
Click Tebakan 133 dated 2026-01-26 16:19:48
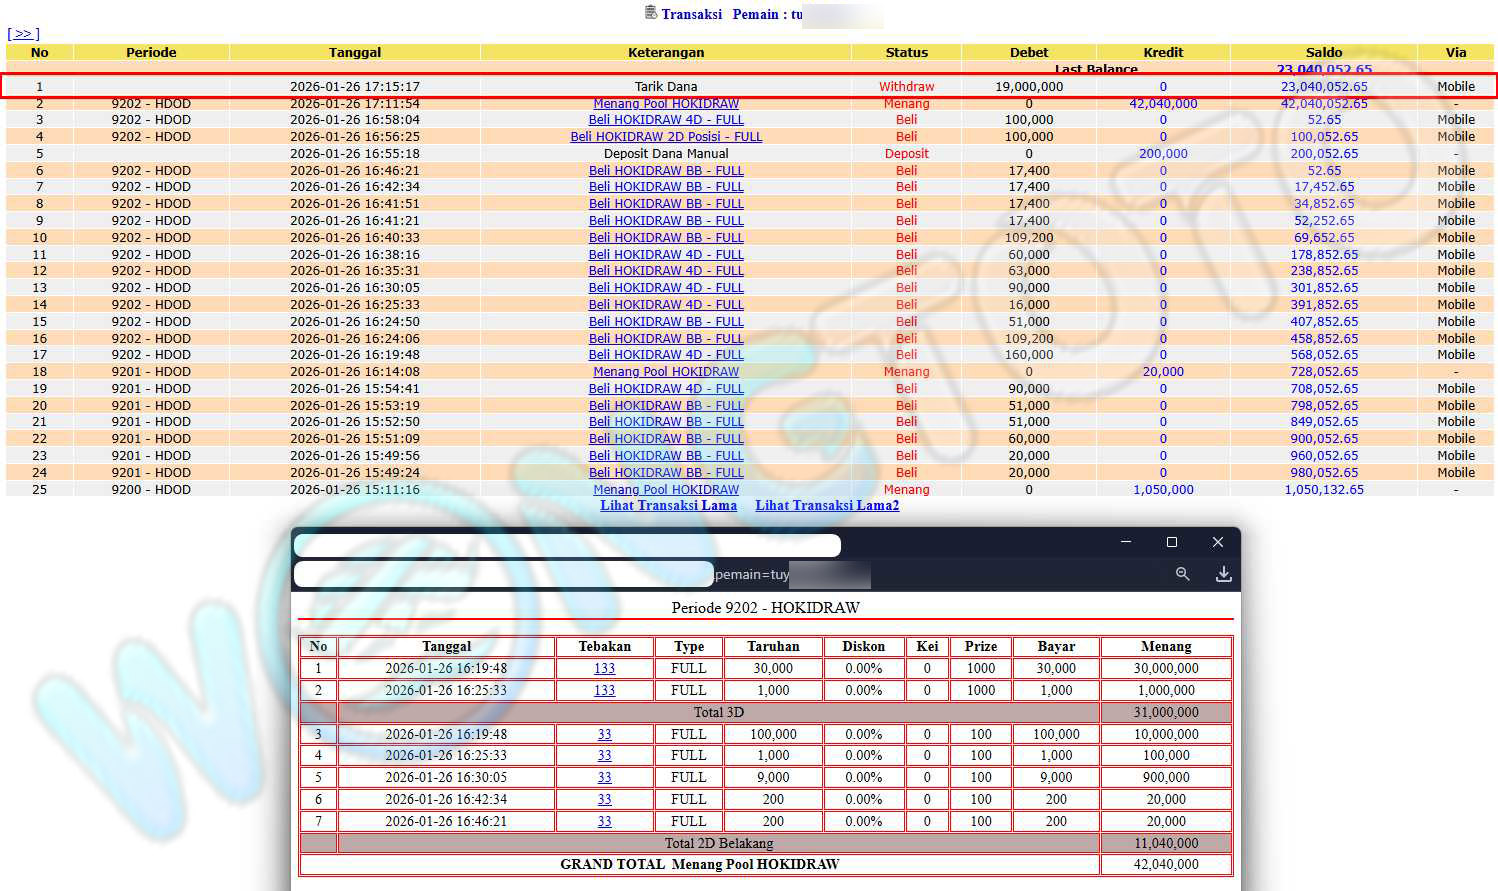[x=604, y=669]
